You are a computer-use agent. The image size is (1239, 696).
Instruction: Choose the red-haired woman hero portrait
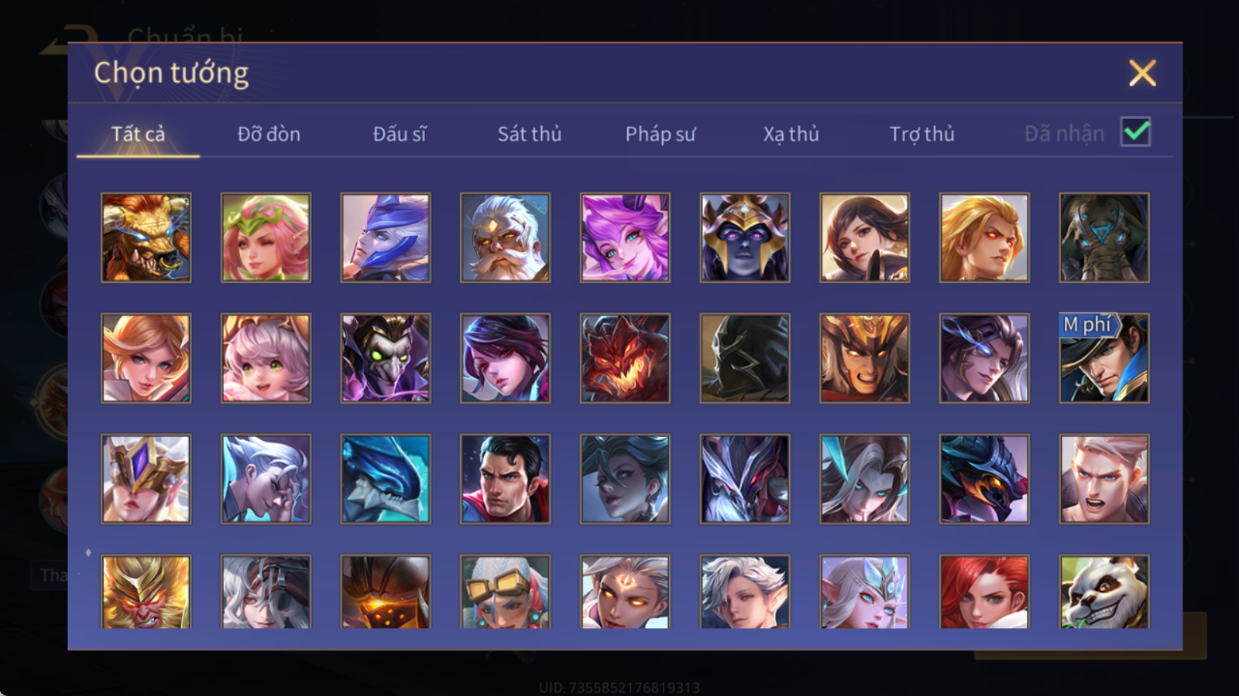click(984, 592)
